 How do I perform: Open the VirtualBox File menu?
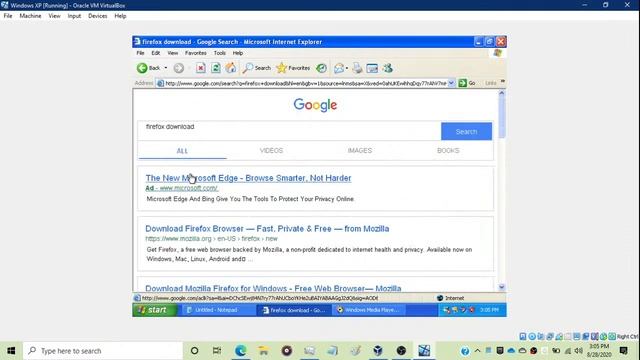point(8,16)
